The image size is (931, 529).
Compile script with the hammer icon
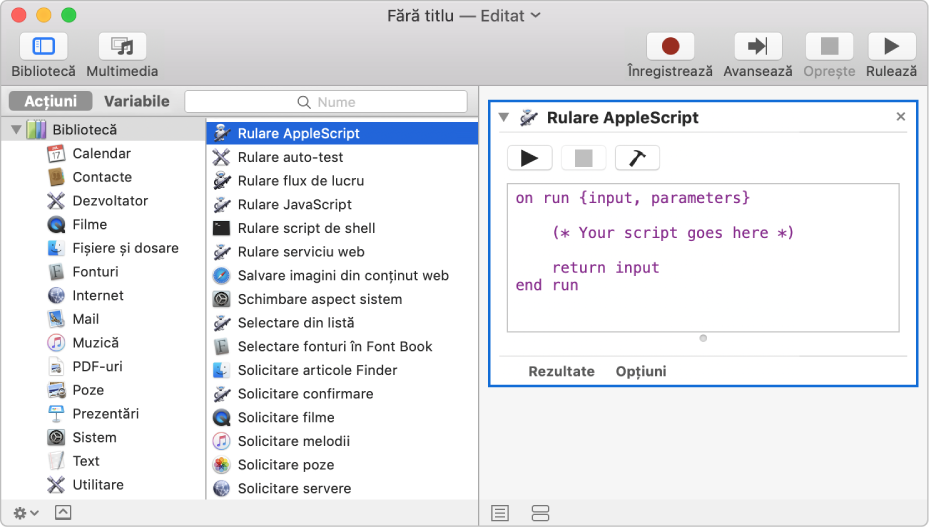click(x=637, y=158)
